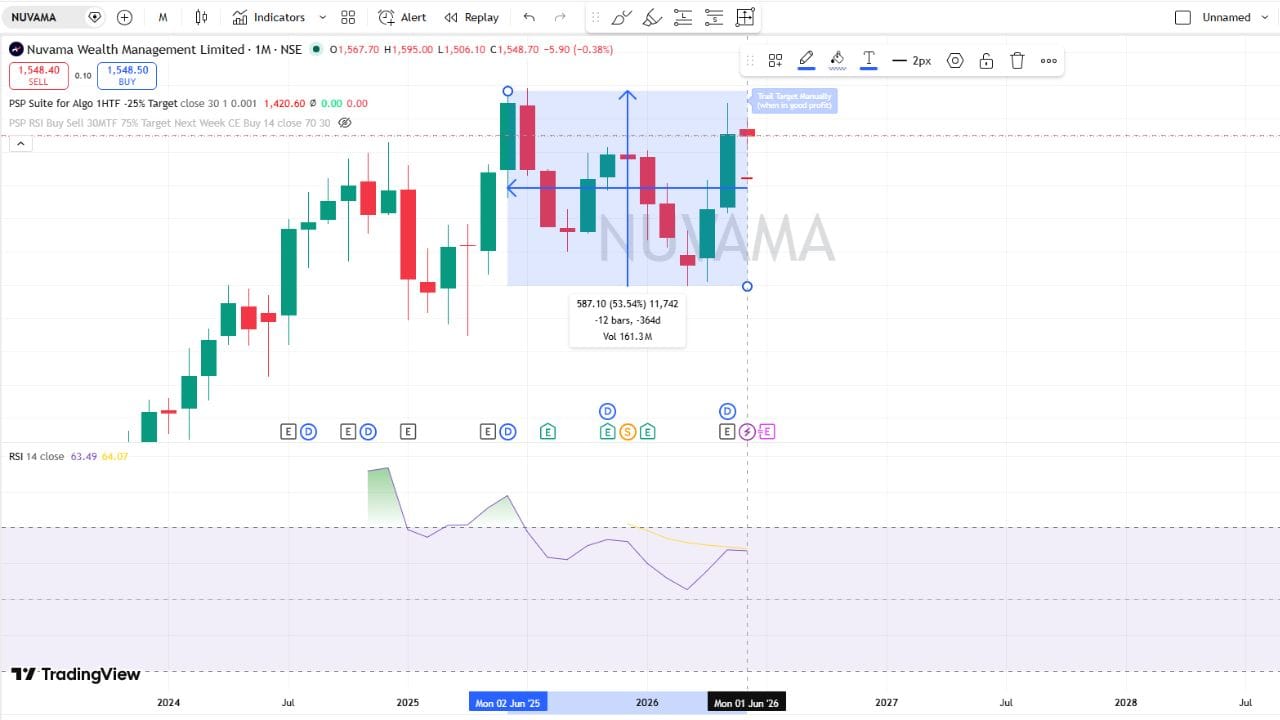Image resolution: width=1280 pixels, height=720 pixels.
Task: Change the drawing line color pencil tool
Action: (x=806, y=60)
